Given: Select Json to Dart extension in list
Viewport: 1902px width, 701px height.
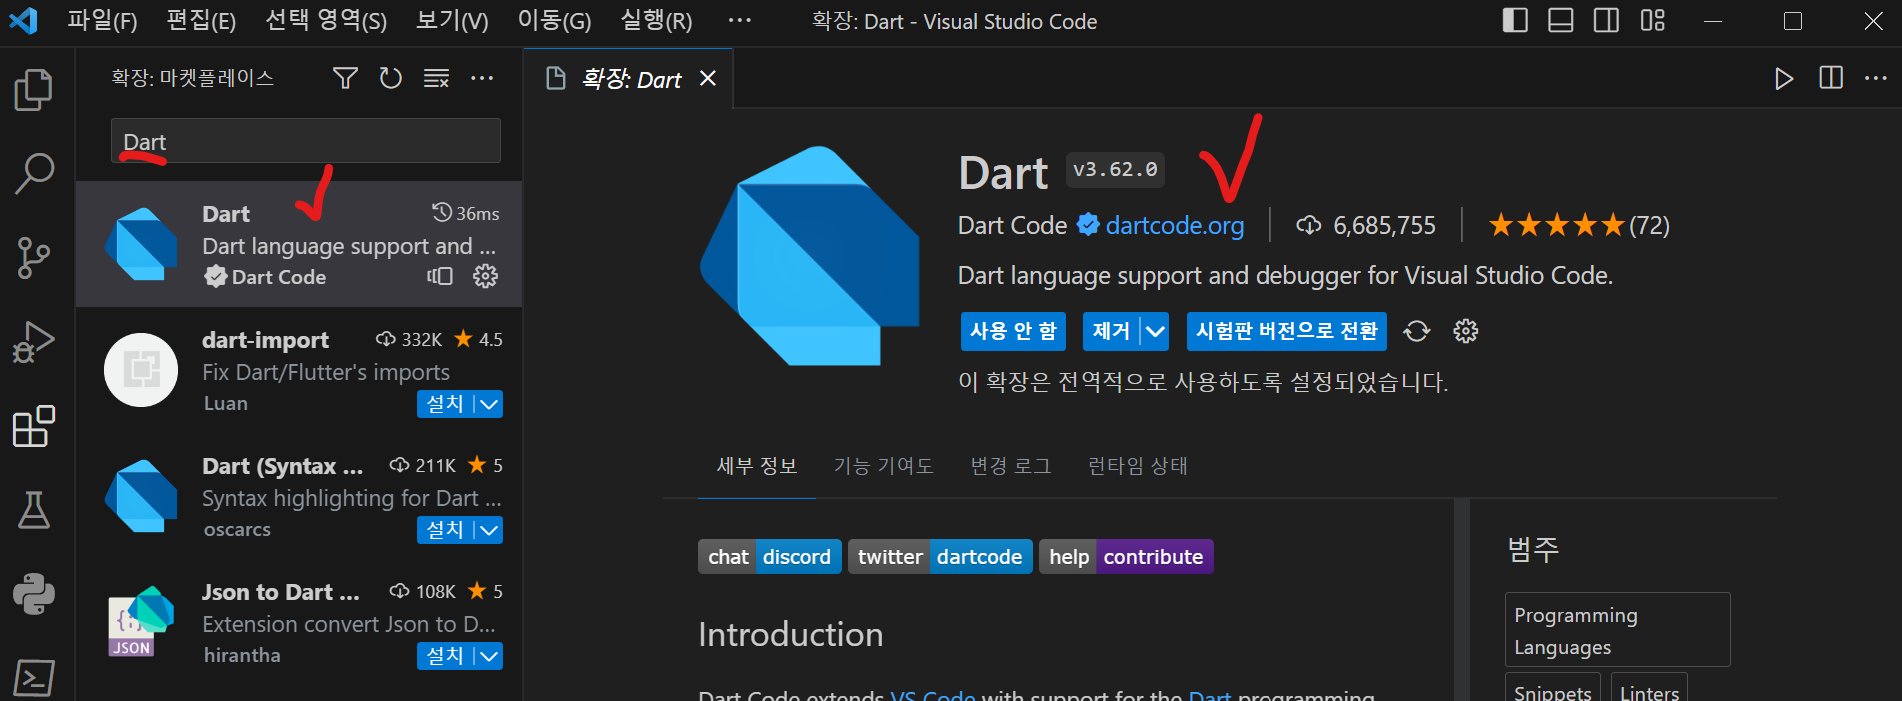Looking at the screenshot, I should coord(299,622).
